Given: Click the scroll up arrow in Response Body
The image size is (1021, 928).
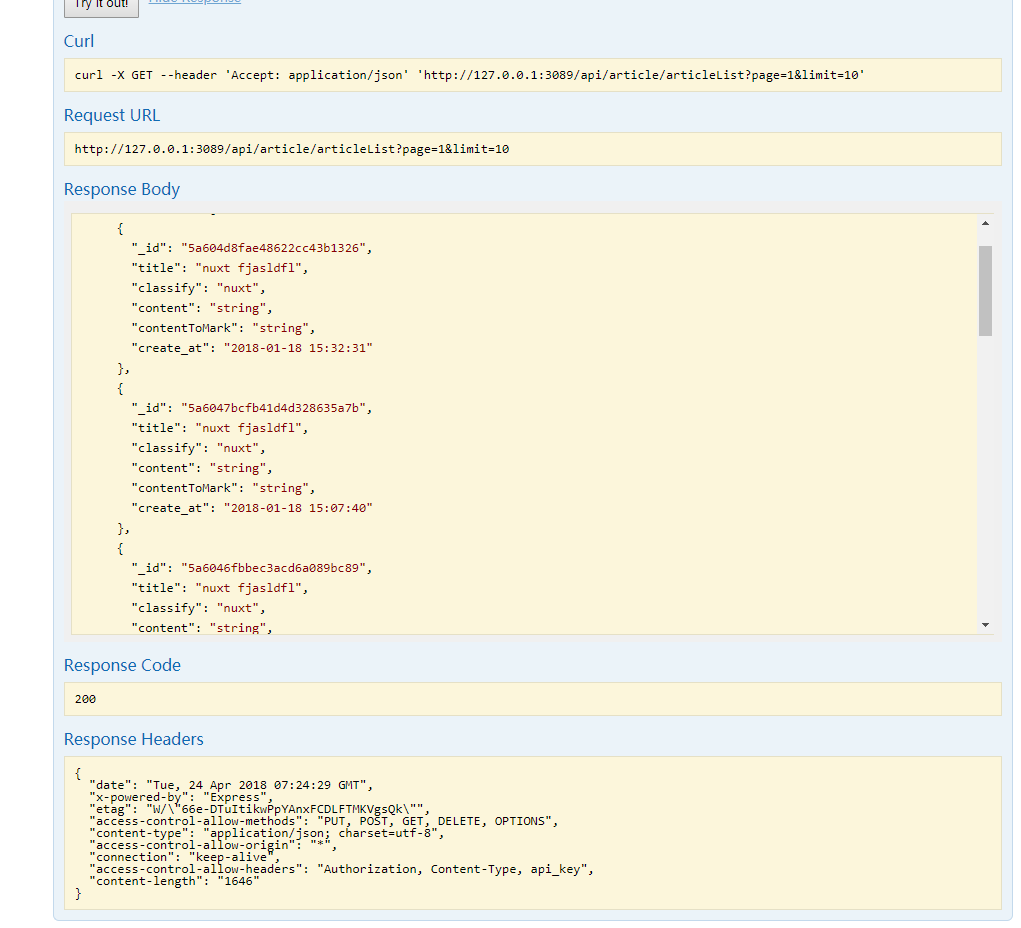Looking at the screenshot, I should [985, 223].
